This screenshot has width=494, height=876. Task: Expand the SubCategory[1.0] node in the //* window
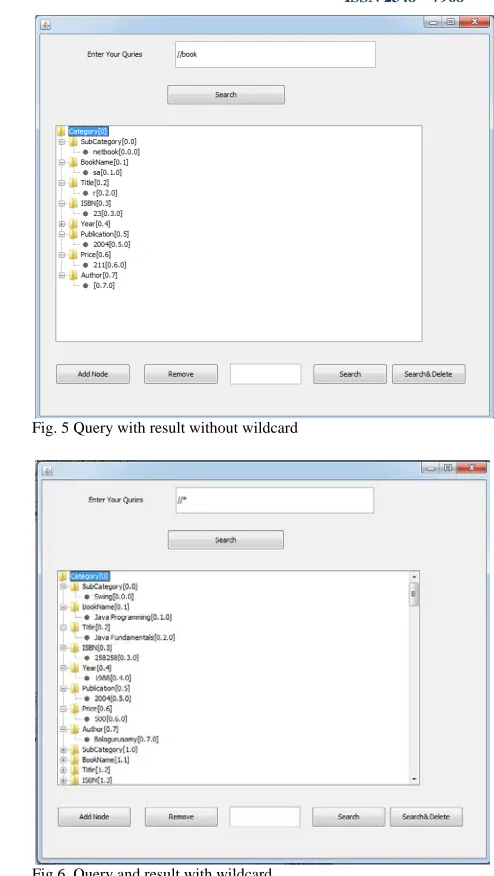(x=64, y=749)
